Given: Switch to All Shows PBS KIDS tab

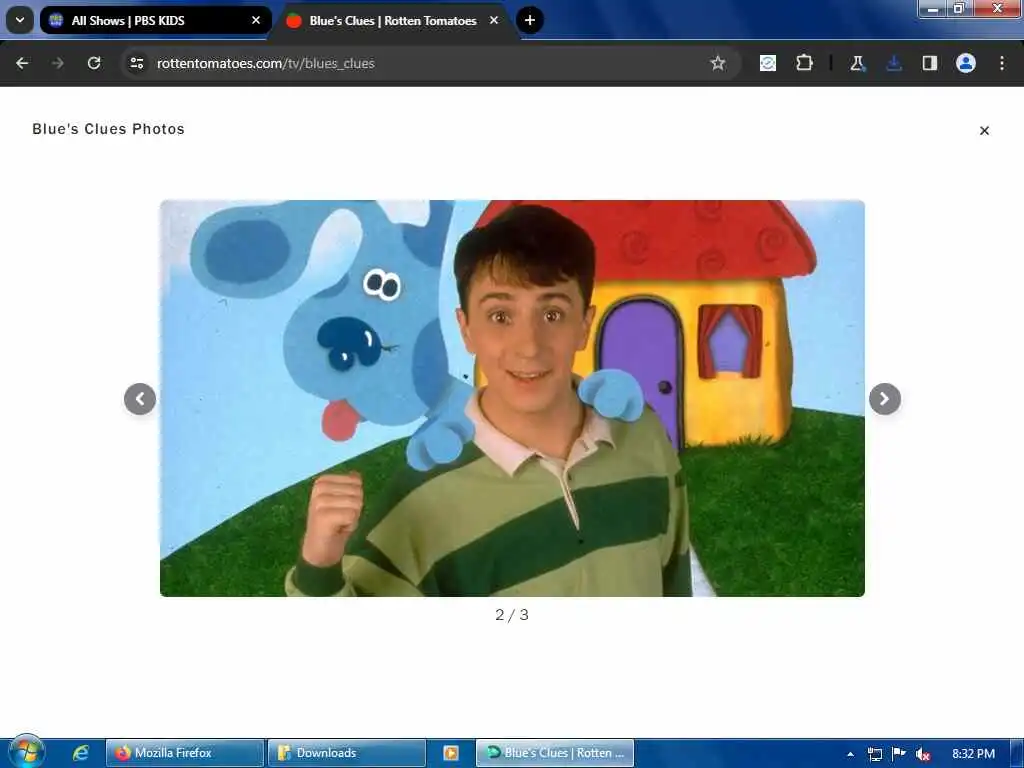Looking at the screenshot, I should click(x=155, y=20).
